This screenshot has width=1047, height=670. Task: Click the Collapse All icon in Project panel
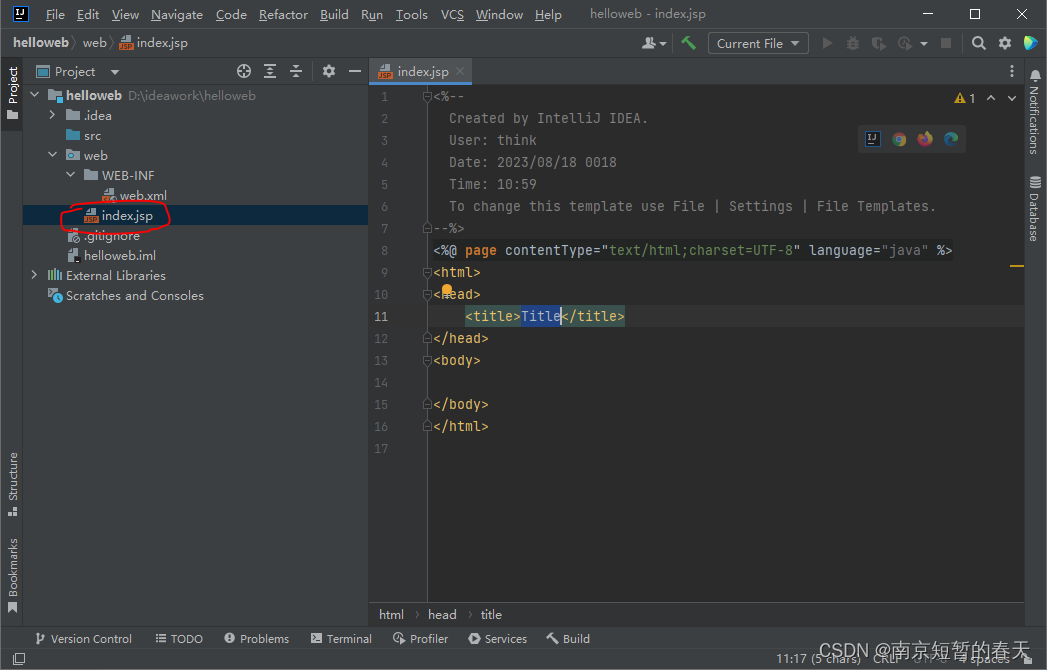coord(296,71)
